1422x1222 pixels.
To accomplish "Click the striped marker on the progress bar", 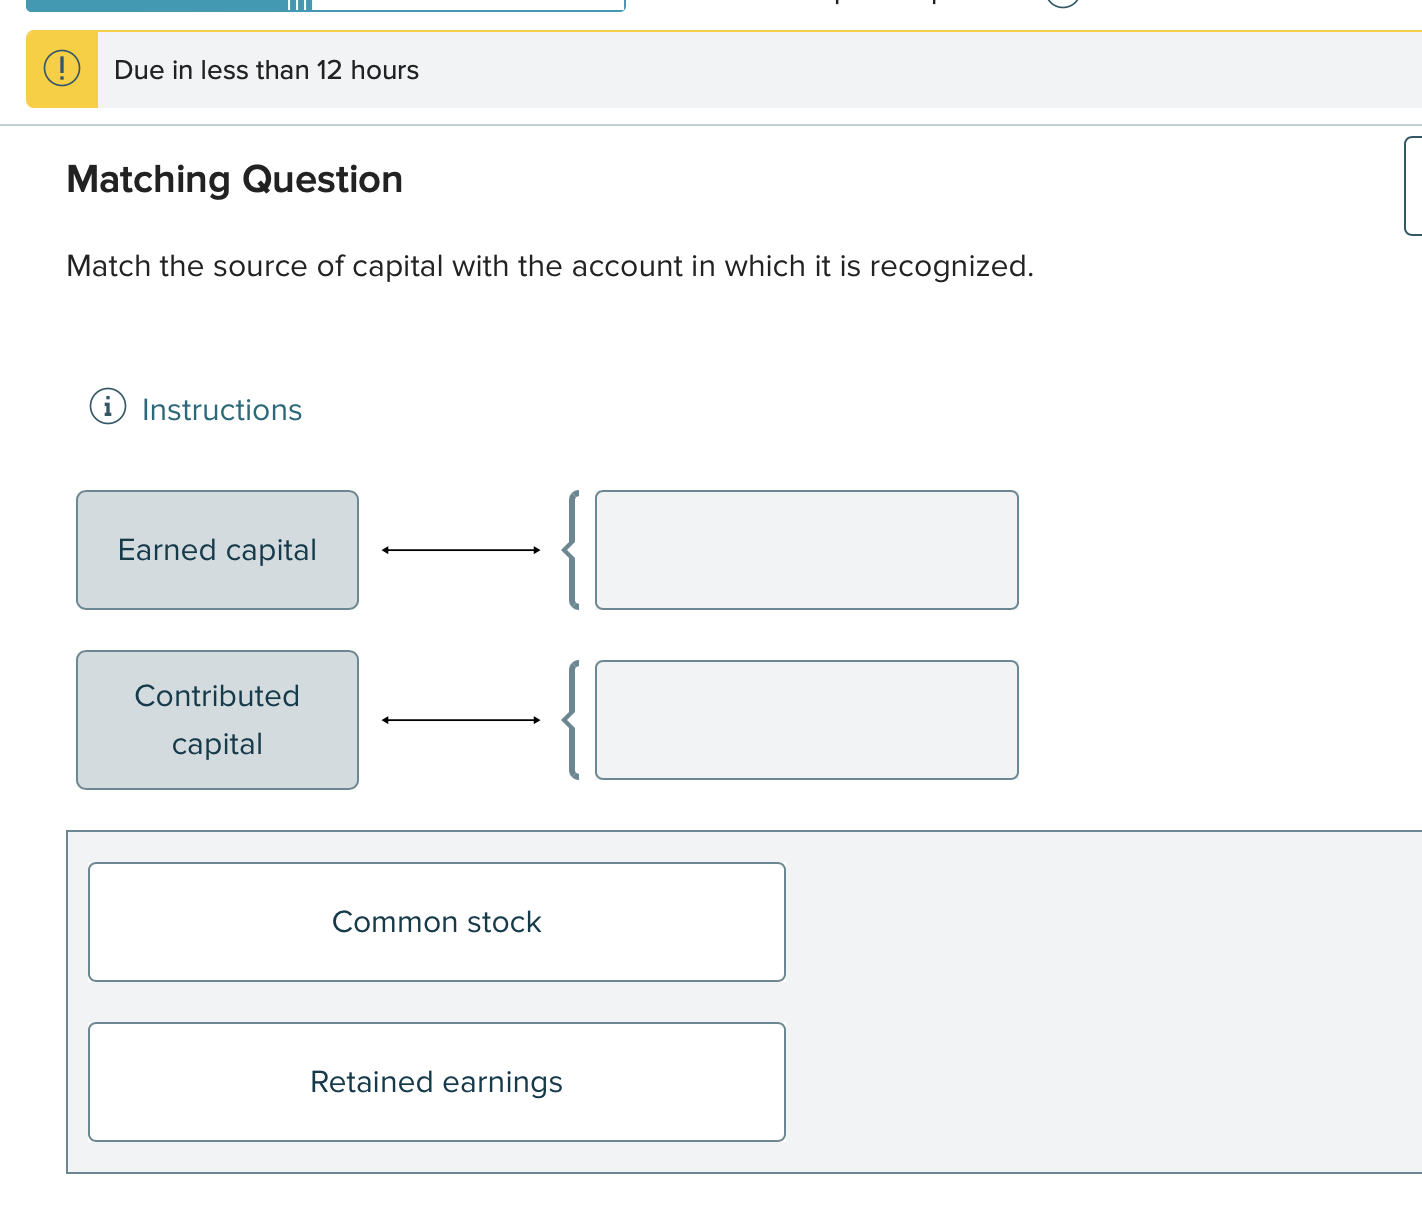I will click(x=299, y=5).
